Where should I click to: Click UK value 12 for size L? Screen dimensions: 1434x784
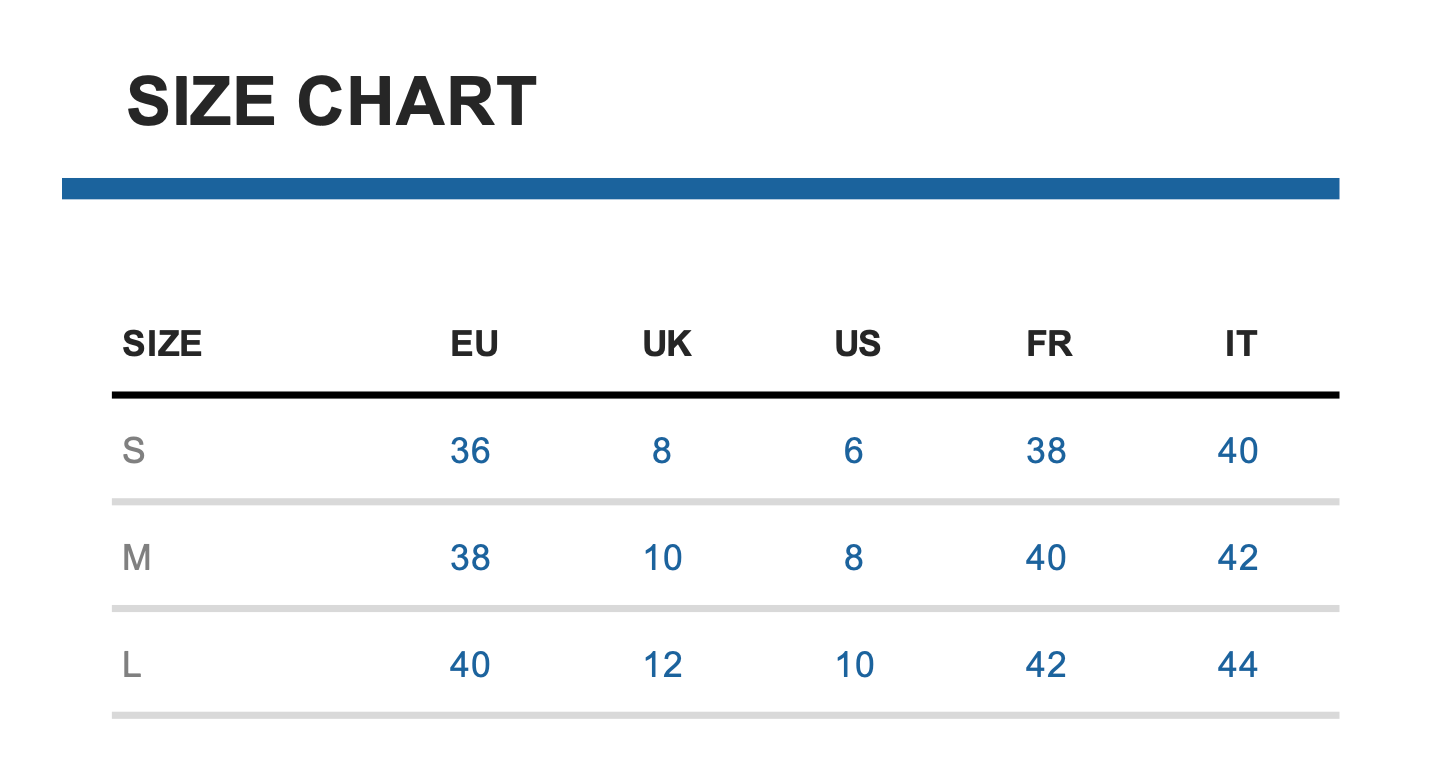(x=662, y=665)
